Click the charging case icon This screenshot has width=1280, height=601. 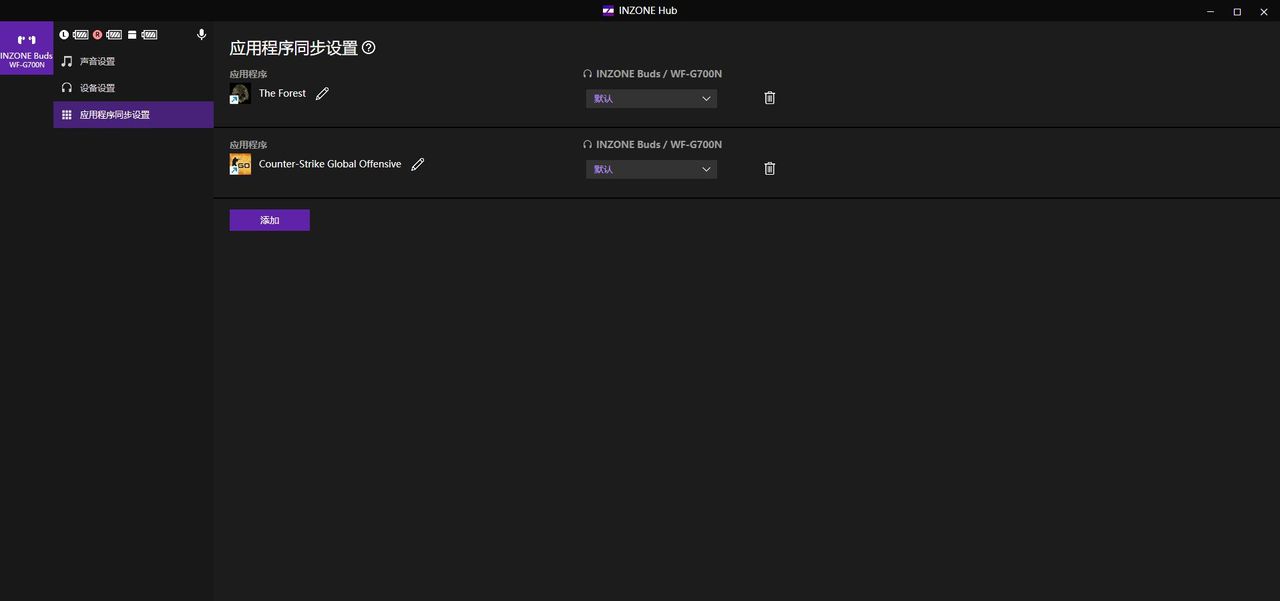(x=132, y=35)
